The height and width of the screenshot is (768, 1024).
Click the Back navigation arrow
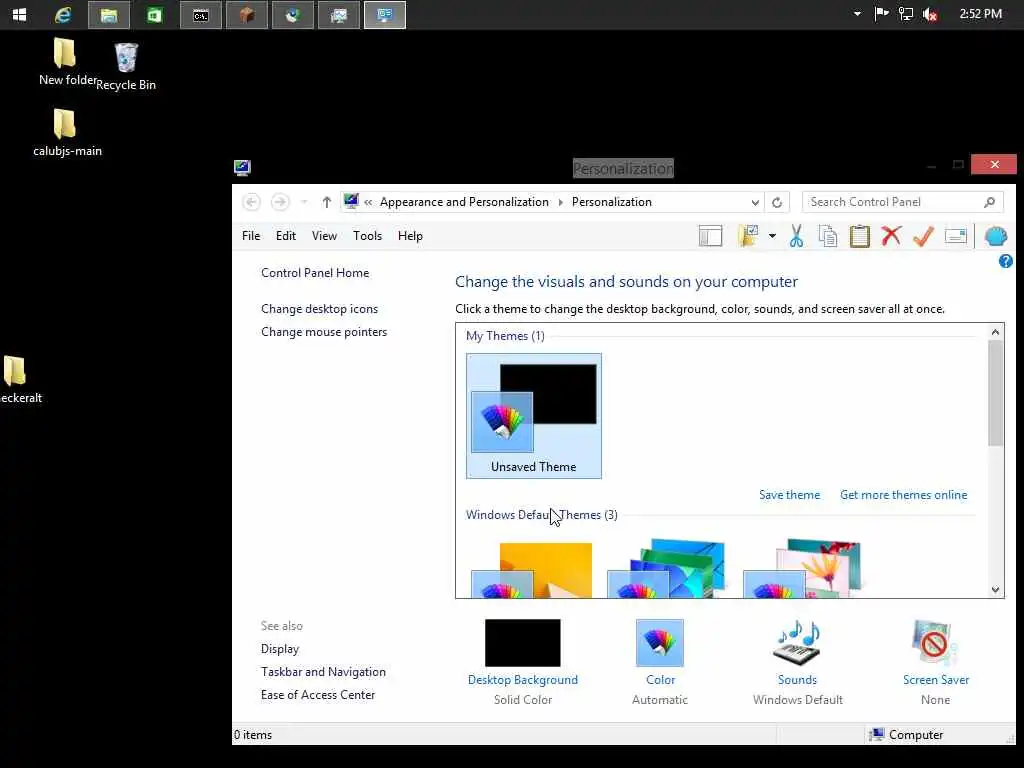pyautogui.click(x=251, y=202)
